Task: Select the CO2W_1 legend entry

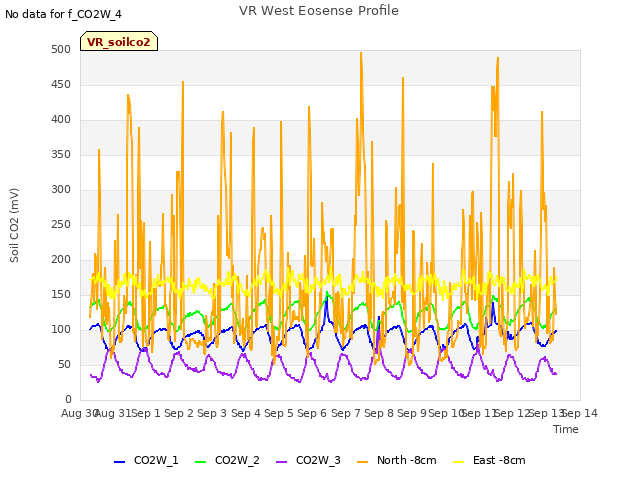Action: pos(146,460)
